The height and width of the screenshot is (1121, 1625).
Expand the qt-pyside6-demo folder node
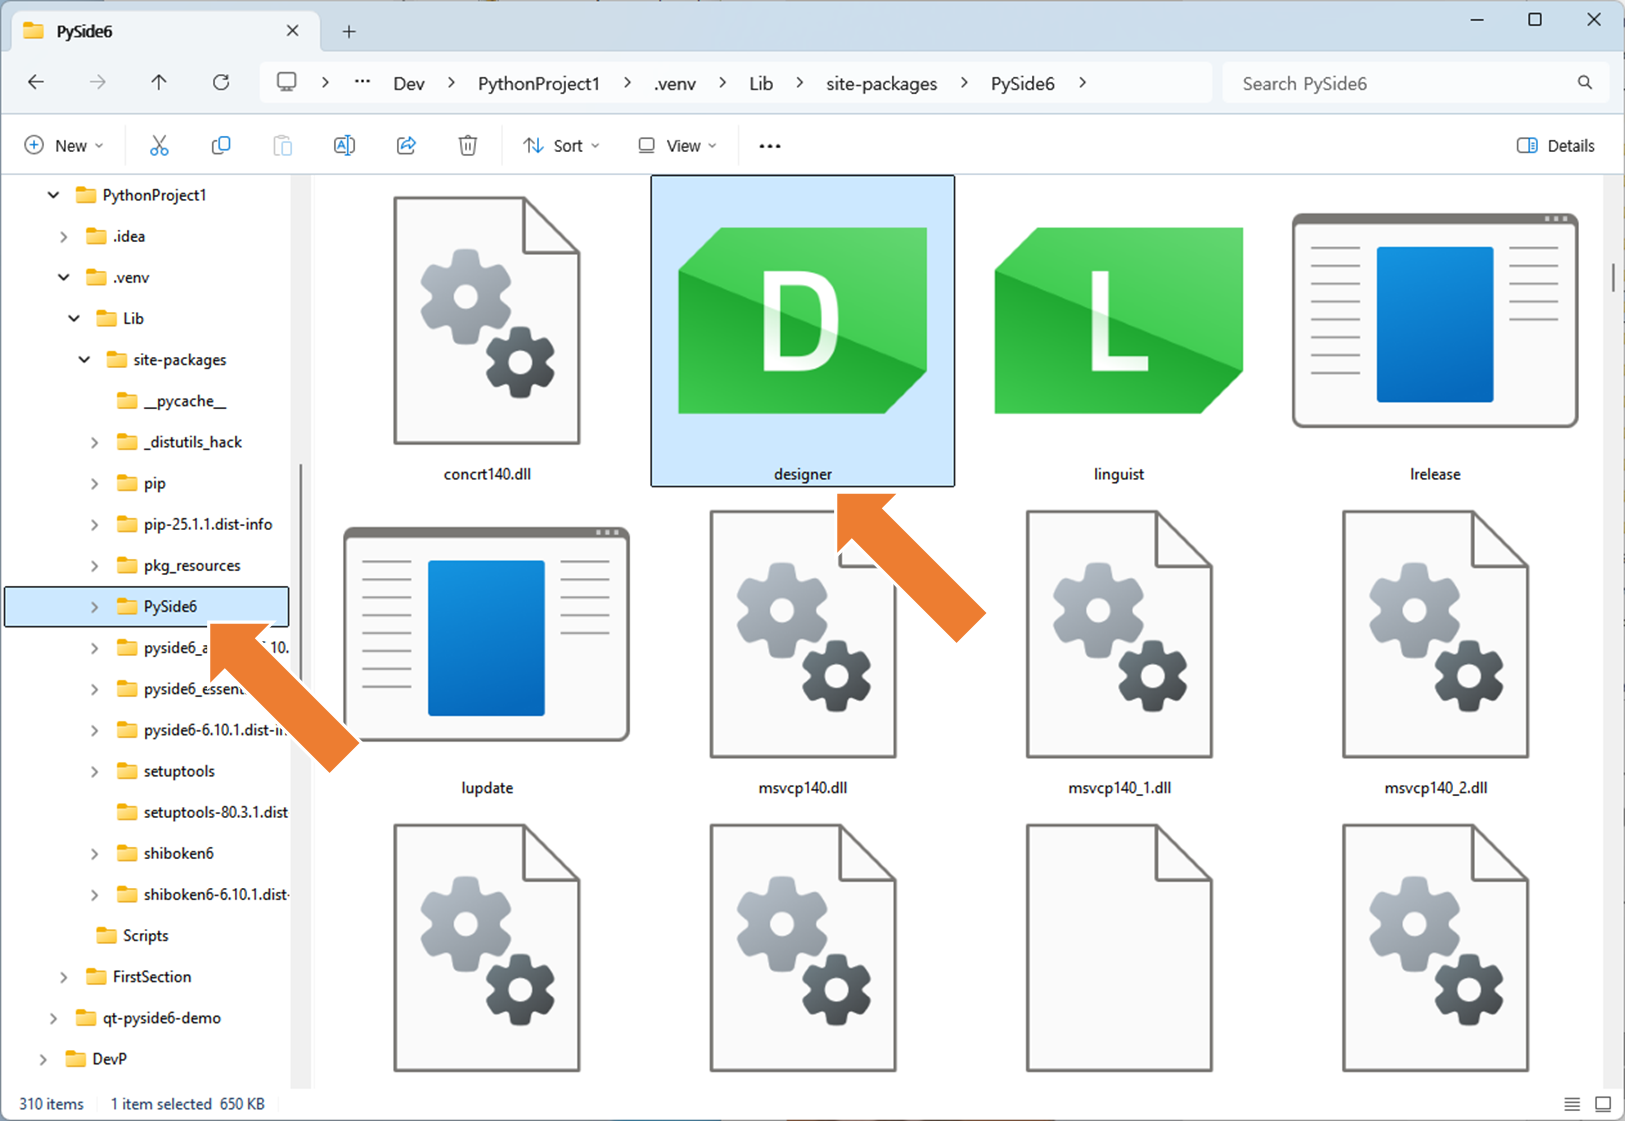click(53, 1018)
